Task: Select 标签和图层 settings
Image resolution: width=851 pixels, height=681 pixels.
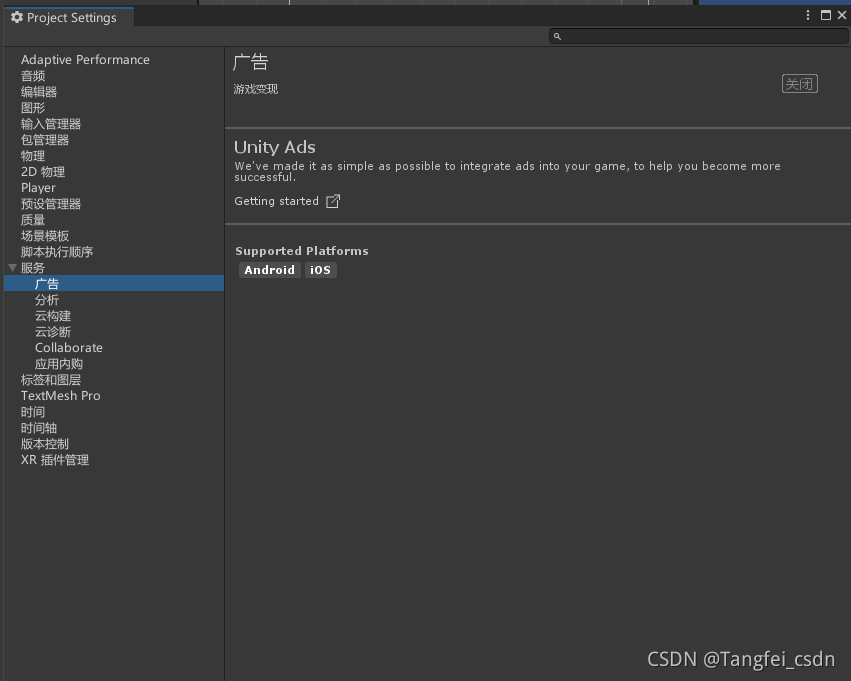Action: [x=50, y=380]
